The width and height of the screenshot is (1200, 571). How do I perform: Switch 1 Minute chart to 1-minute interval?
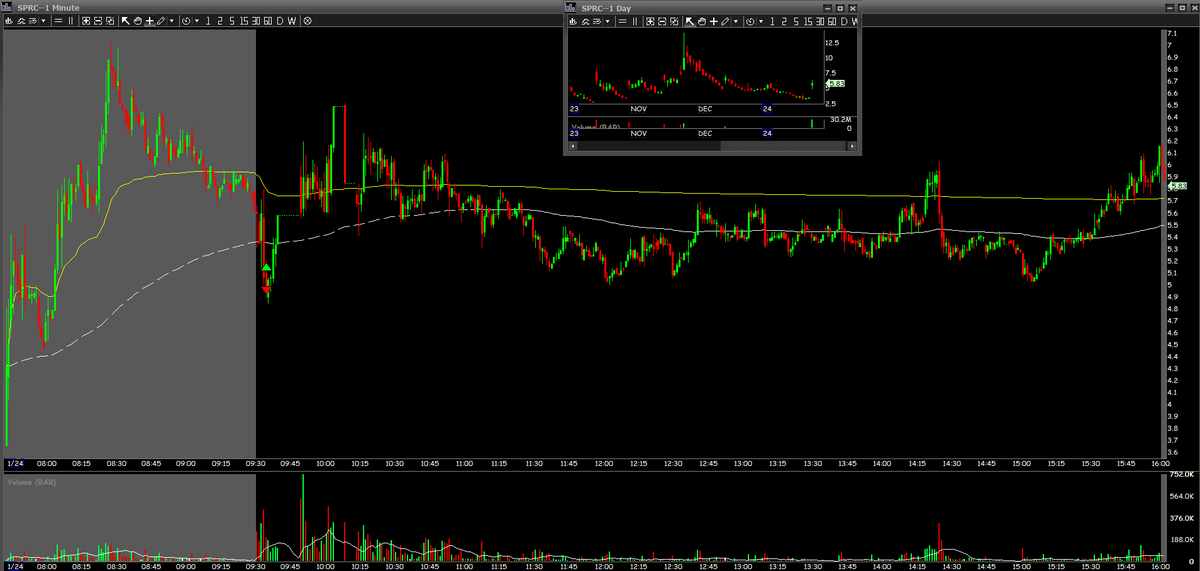click(208, 20)
